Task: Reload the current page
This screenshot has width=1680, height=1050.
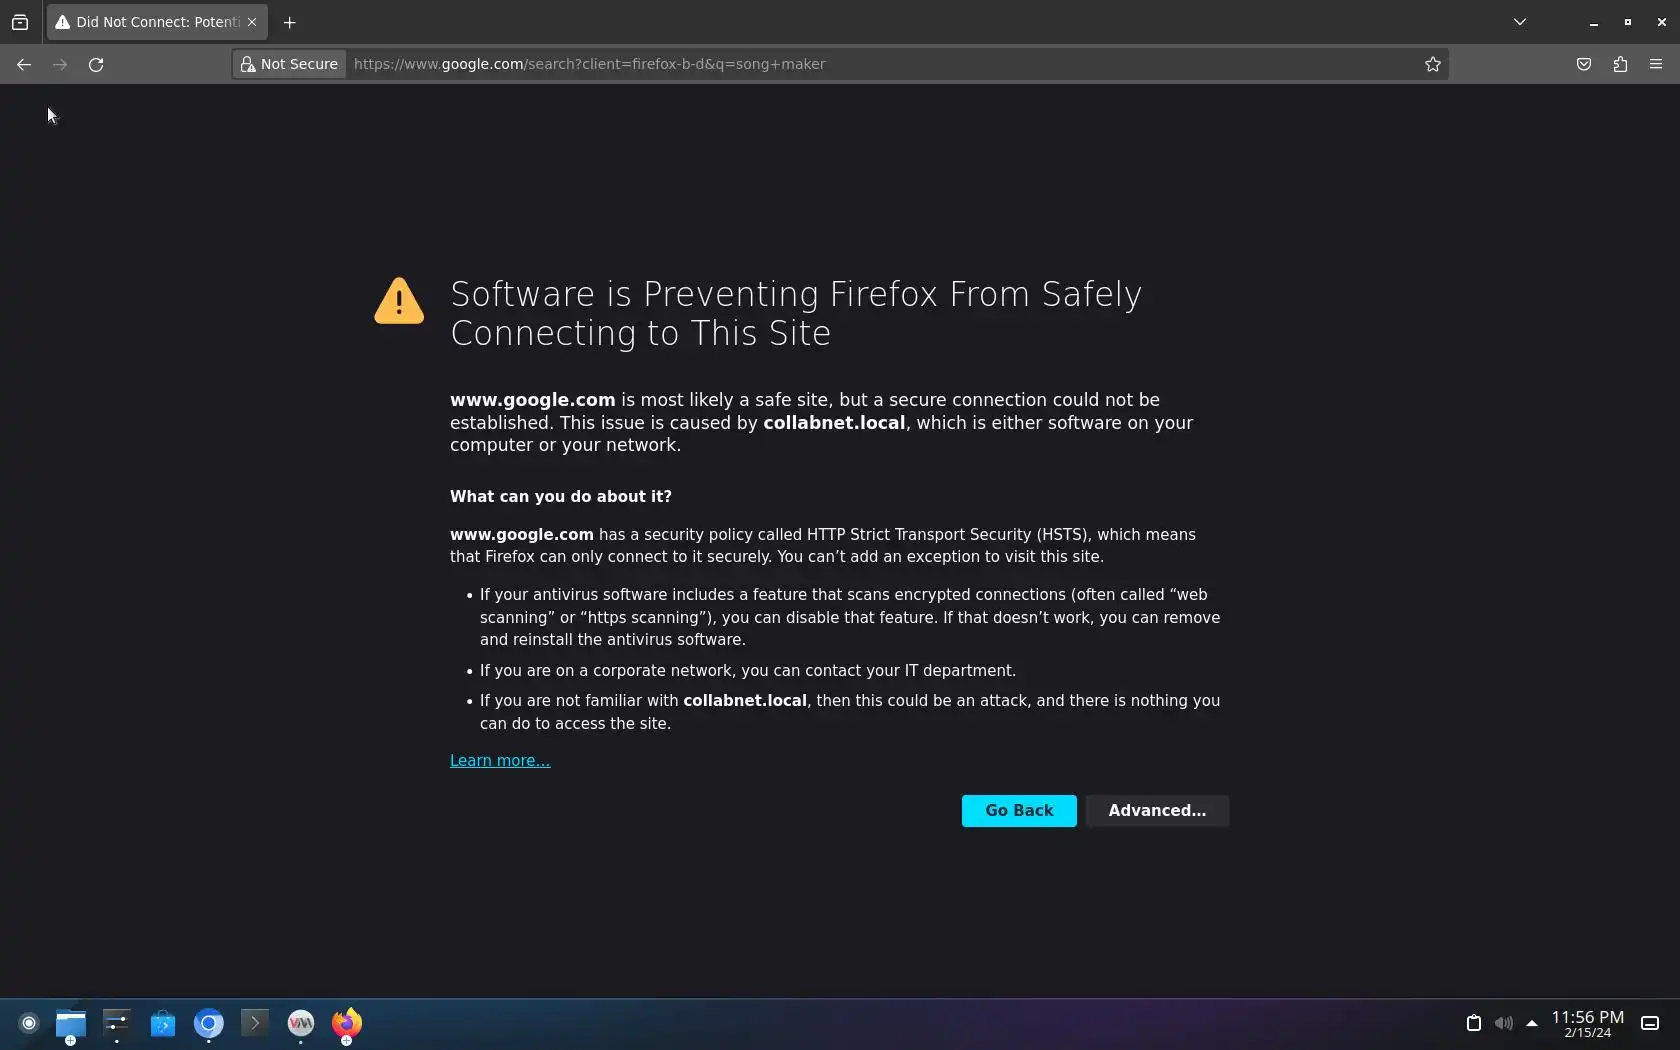Action: click(96, 64)
